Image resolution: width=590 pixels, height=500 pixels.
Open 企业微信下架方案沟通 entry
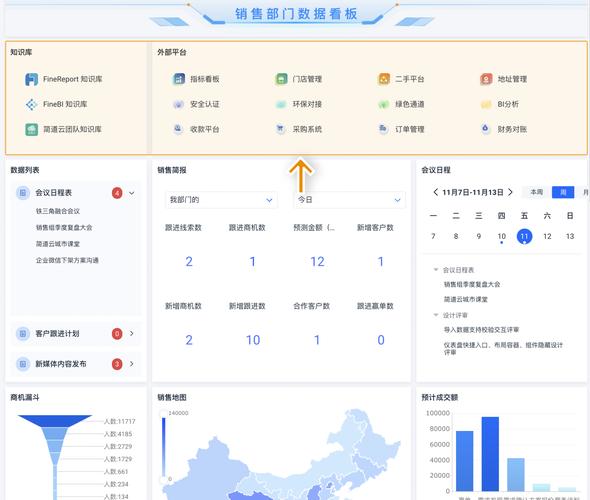click(67, 260)
